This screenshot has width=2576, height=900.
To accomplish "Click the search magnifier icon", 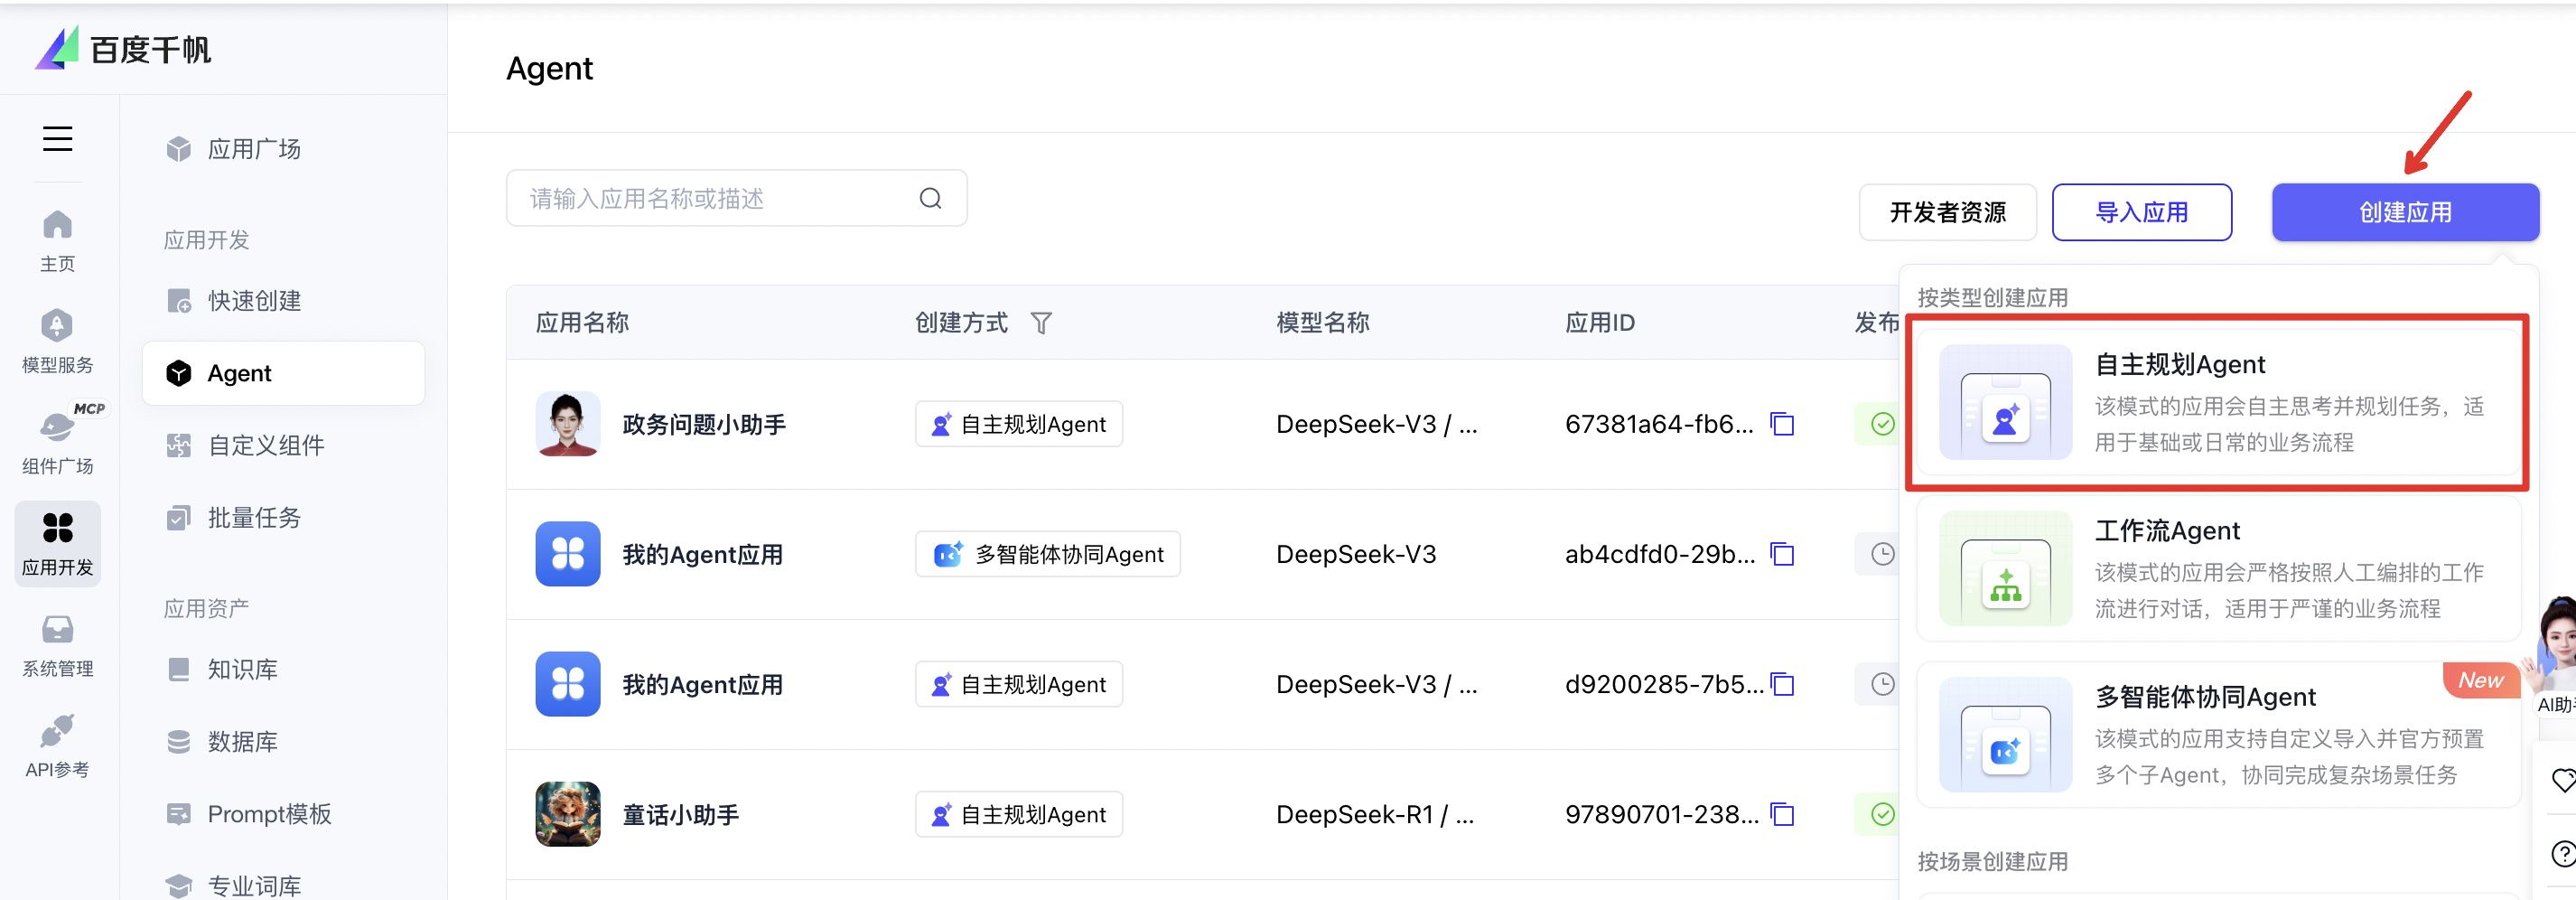I will pyautogui.click(x=930, y=199).
